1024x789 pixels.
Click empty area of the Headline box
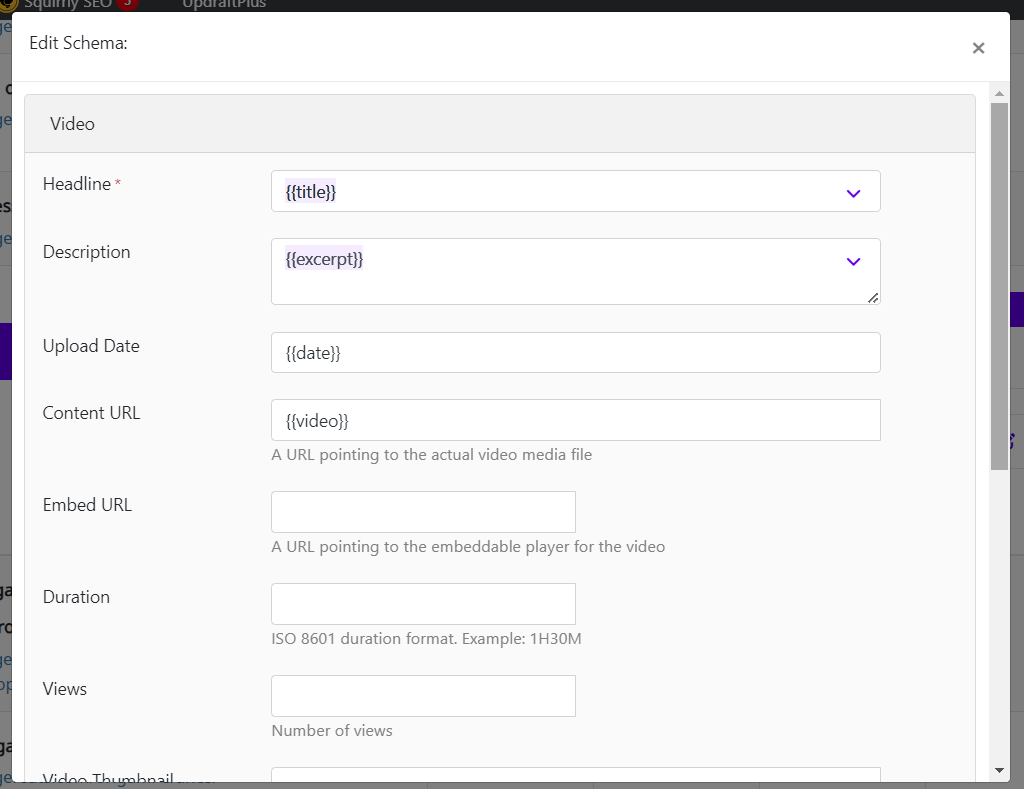coord(588,191)
